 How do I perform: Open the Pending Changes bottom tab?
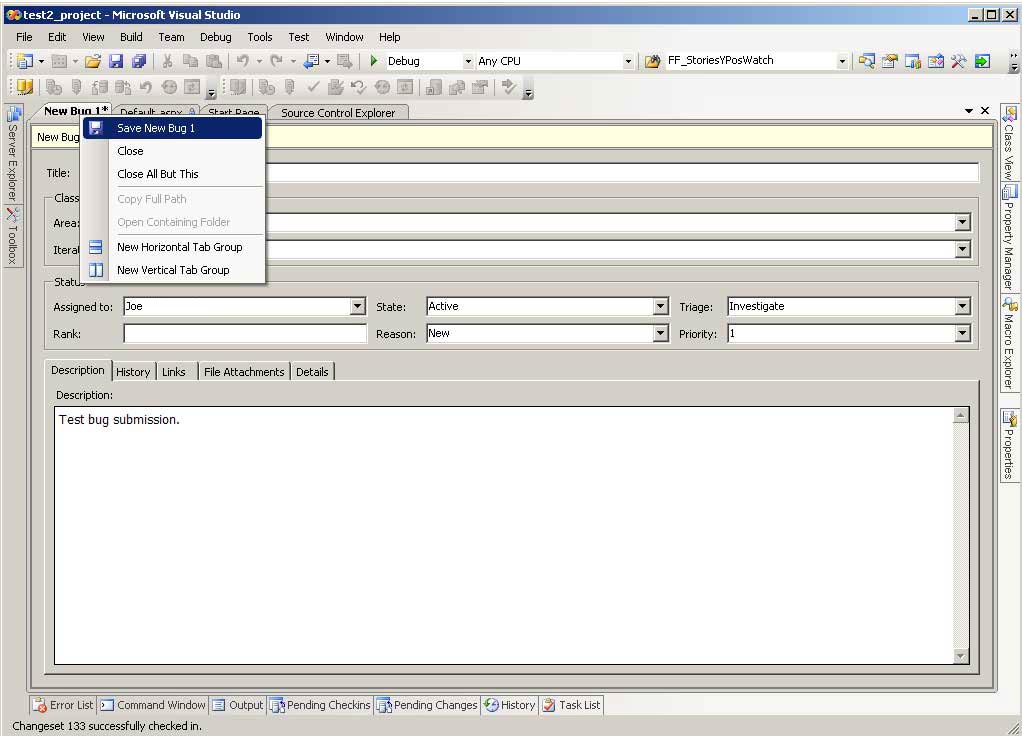click(x=428, y=705)
